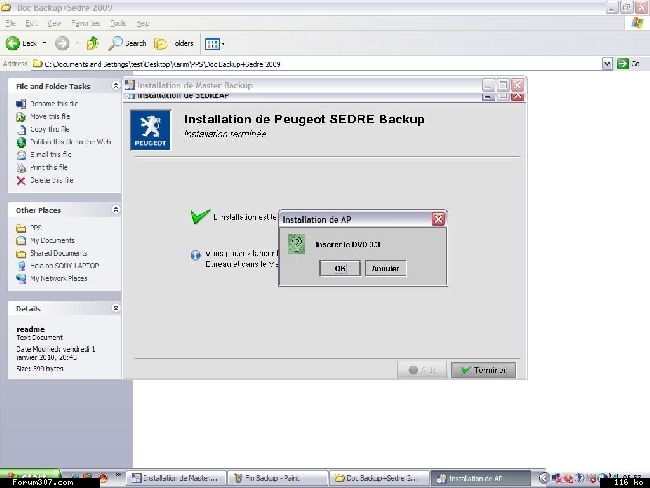Click the globe publish icon
Screen dimensions: 650x488
(21, 142)
